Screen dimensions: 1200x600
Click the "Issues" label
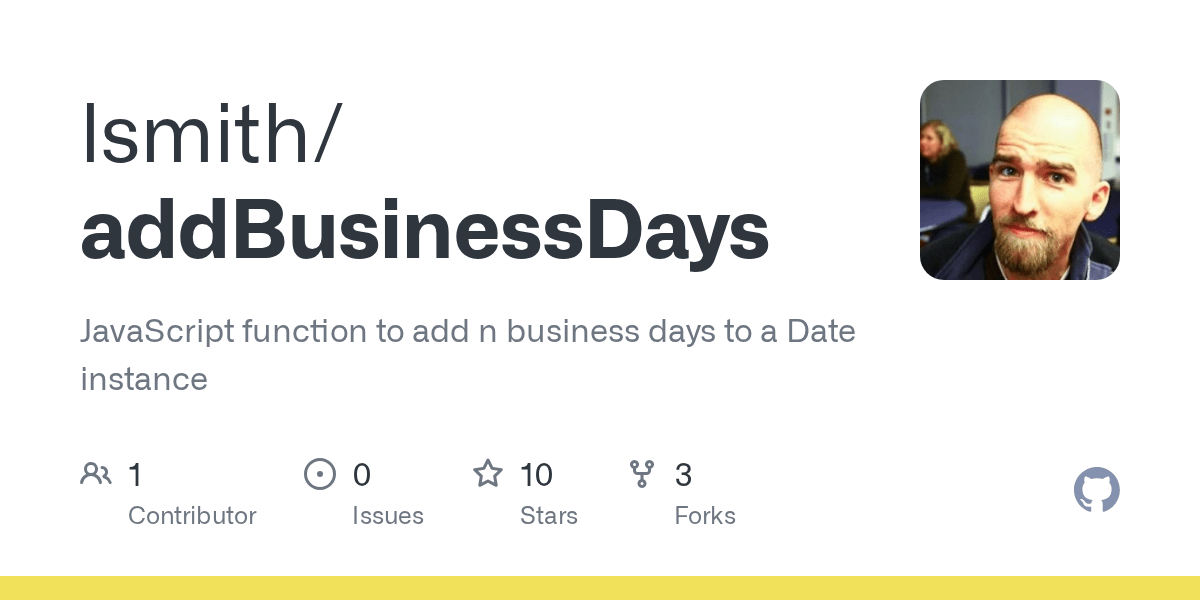point(388,516)
